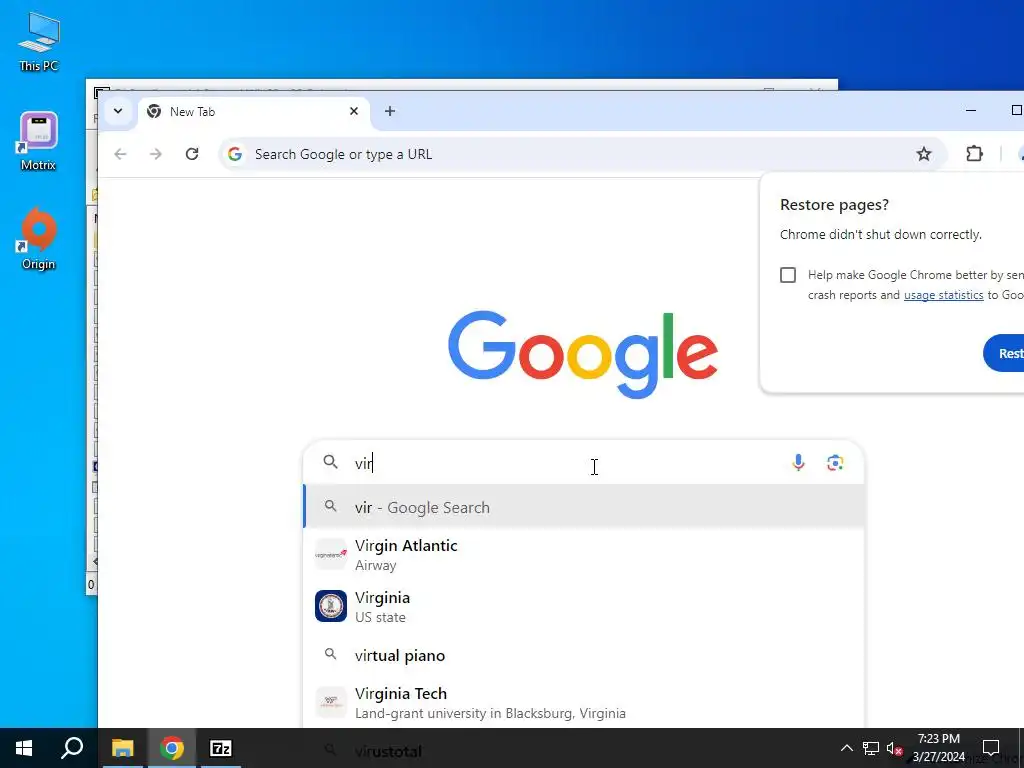This screenshot has height=768, width=1024.
Task: Click the Google logo
Action: pyautogui.click(x=583, y=353)
